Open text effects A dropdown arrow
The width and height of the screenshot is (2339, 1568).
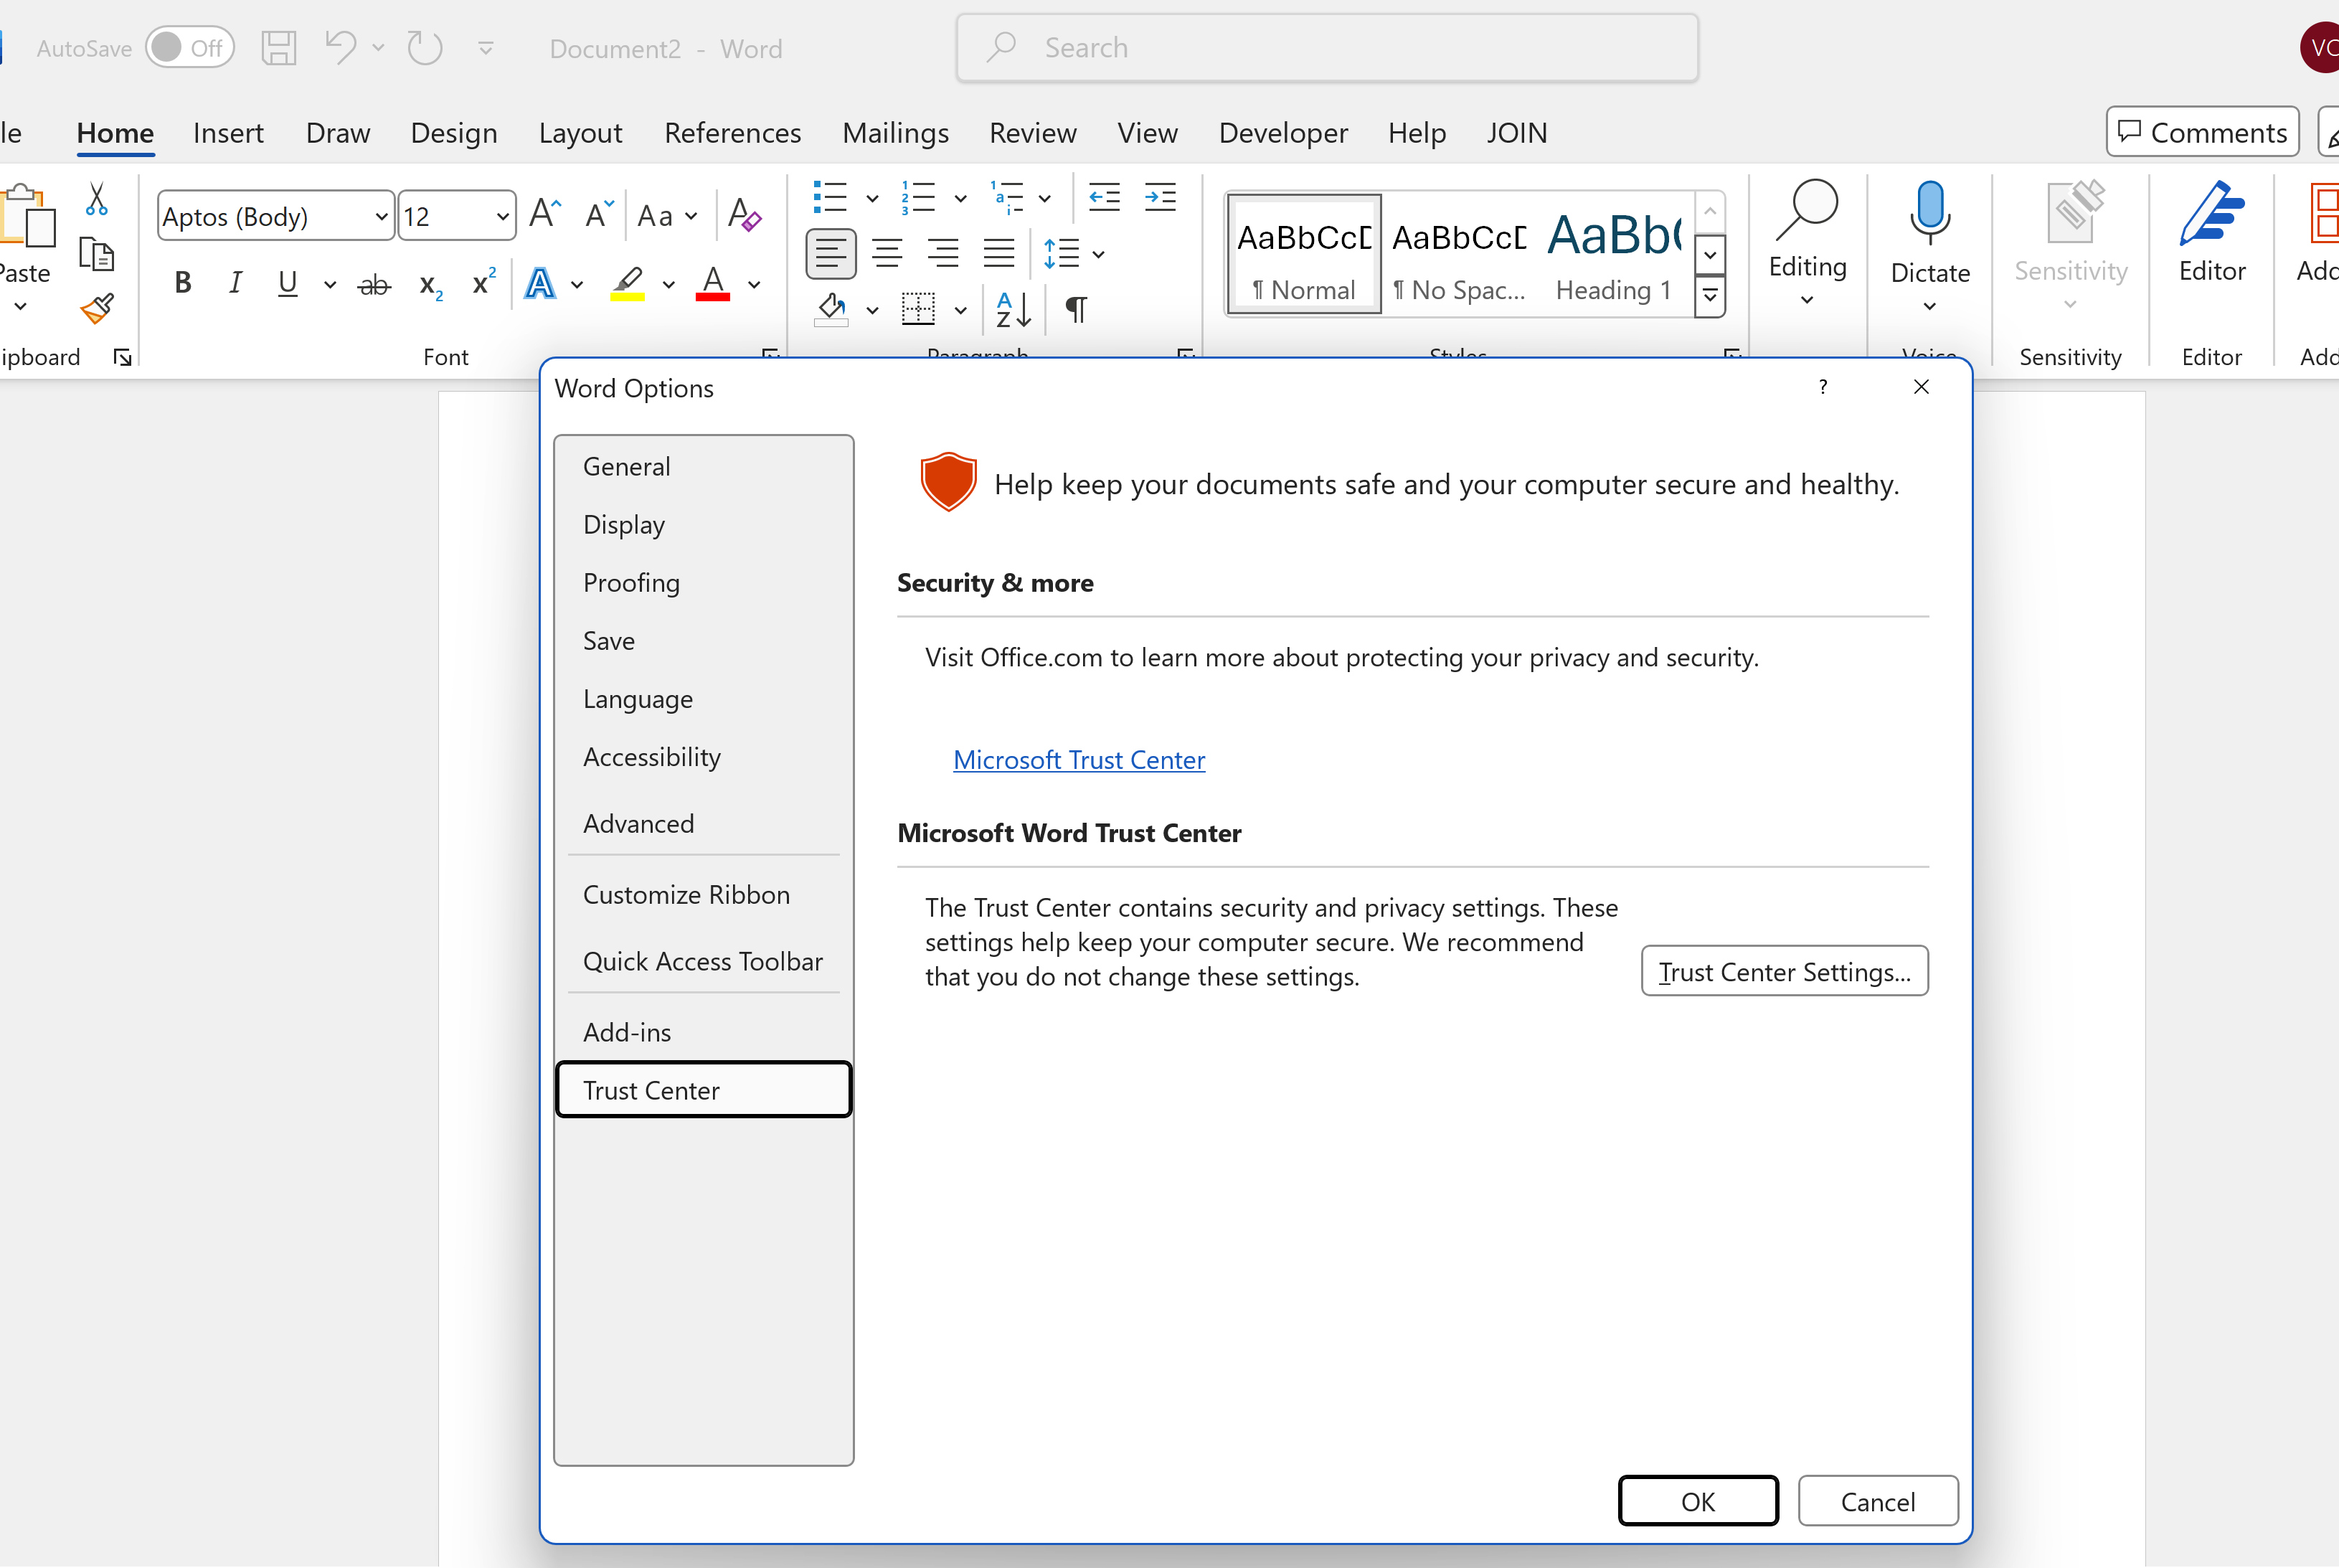pos(577,285)
